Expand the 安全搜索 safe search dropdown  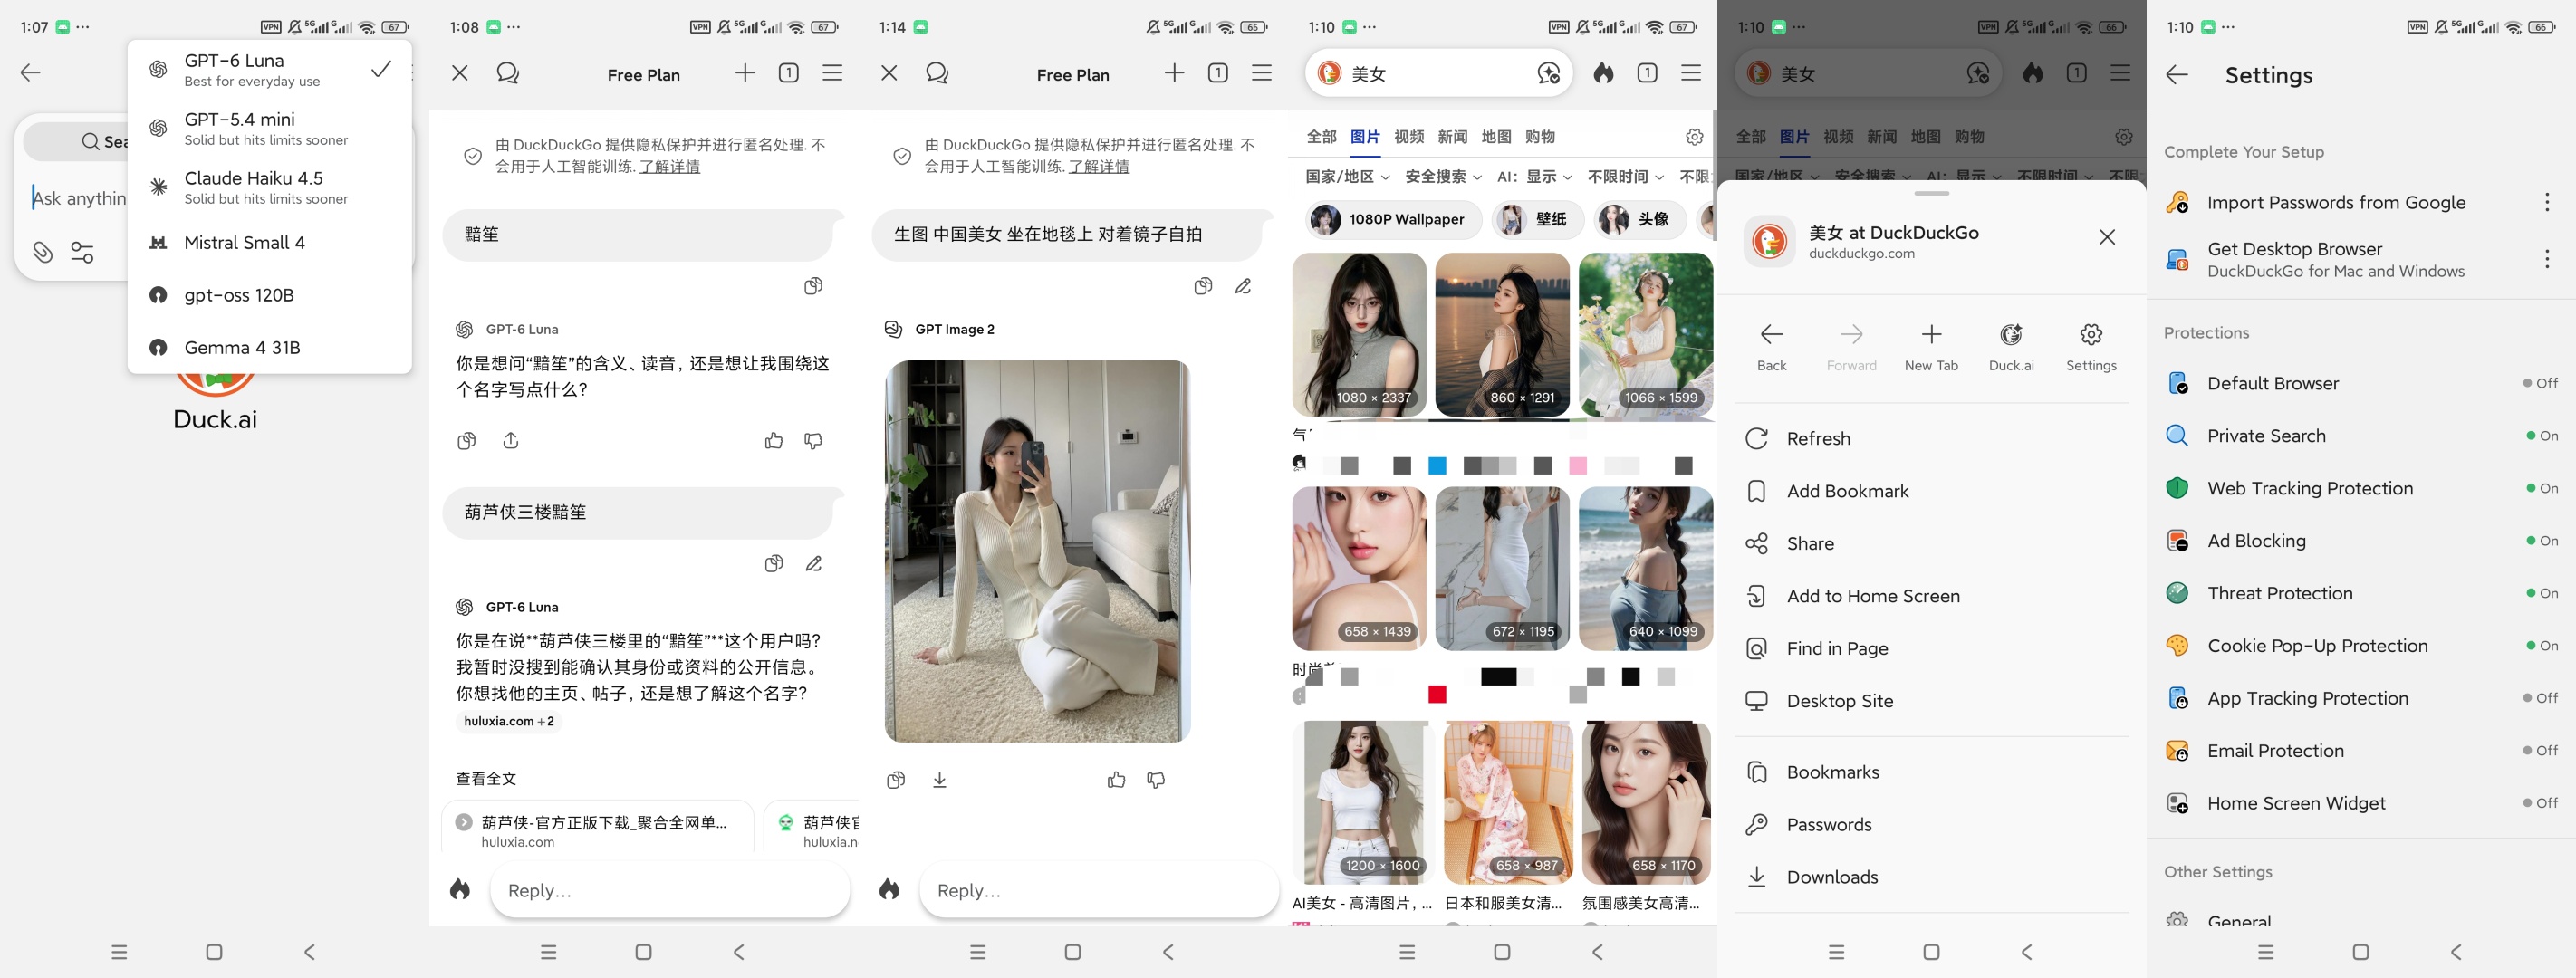click(1443, 176)
